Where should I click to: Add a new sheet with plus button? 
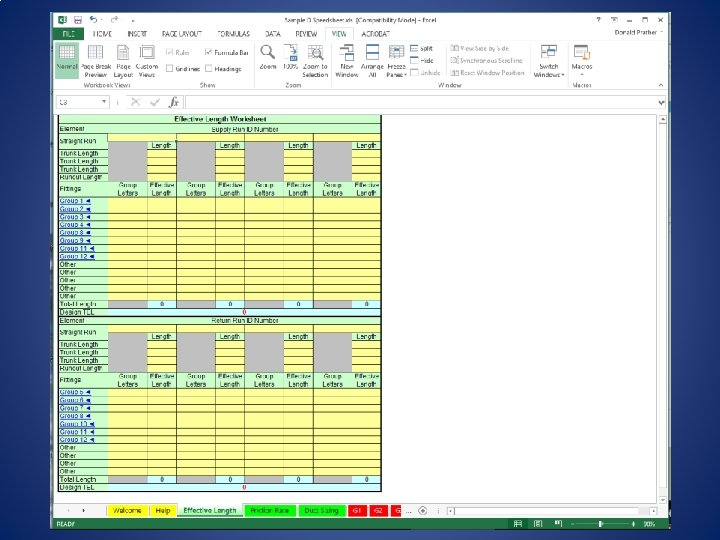(x=423, y=511)
